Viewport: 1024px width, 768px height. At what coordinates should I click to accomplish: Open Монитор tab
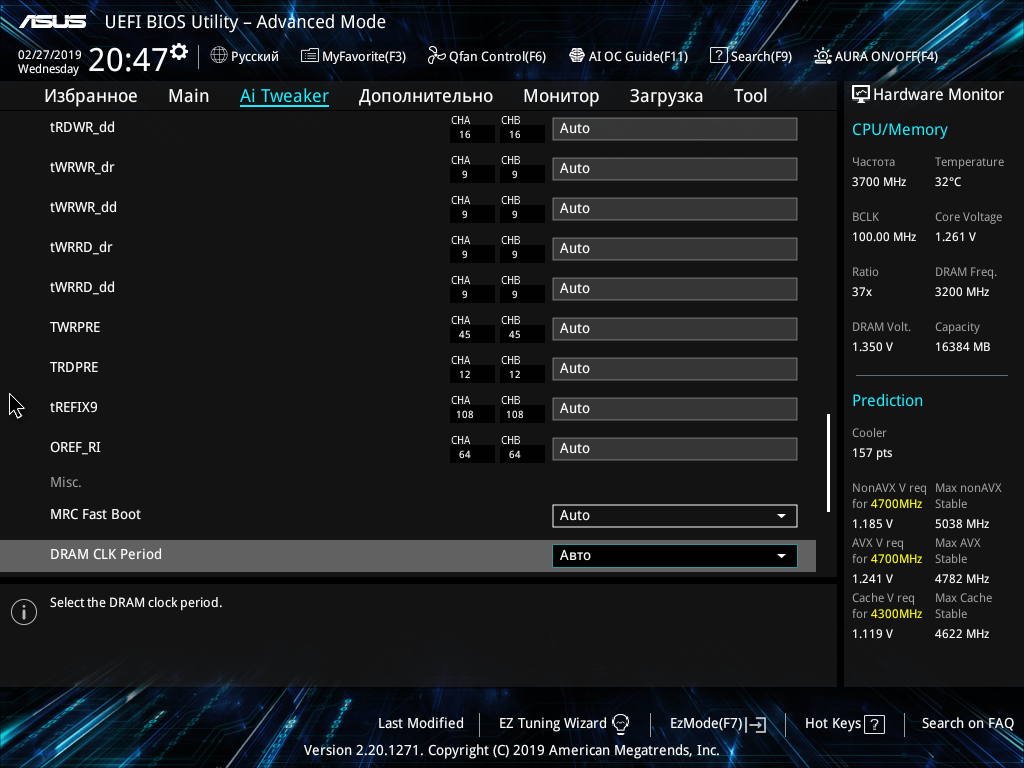click(x=561, y=96)
